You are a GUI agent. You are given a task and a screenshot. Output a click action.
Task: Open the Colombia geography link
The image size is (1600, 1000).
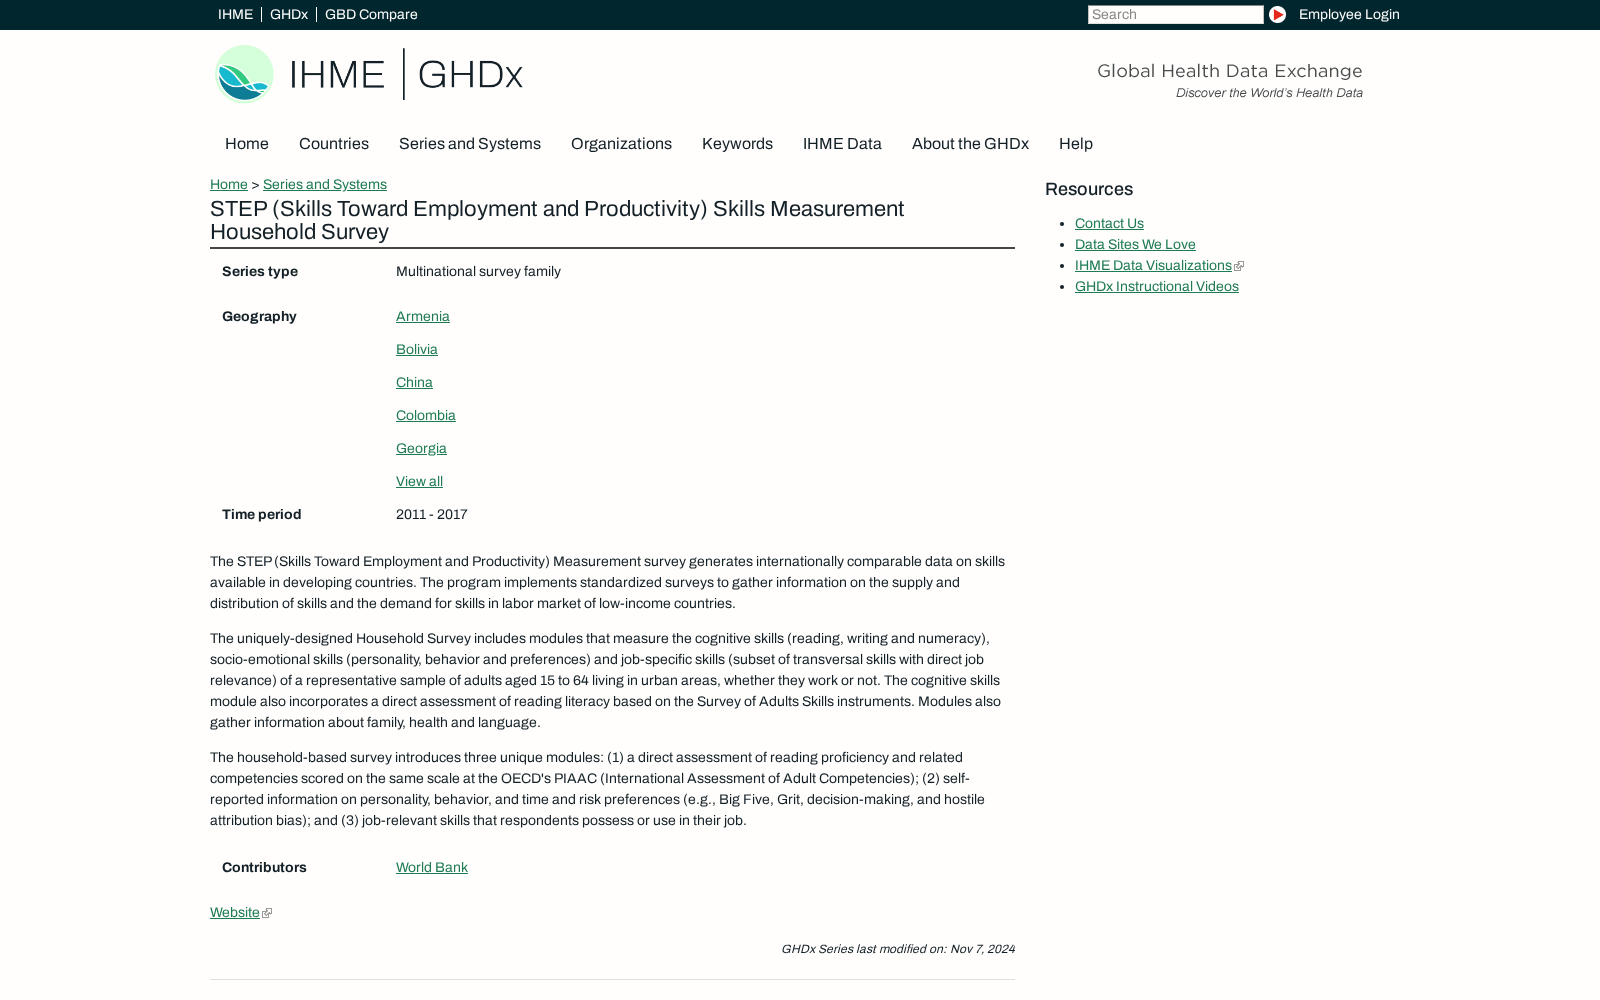pyautogui.click(x=426, y=415)
